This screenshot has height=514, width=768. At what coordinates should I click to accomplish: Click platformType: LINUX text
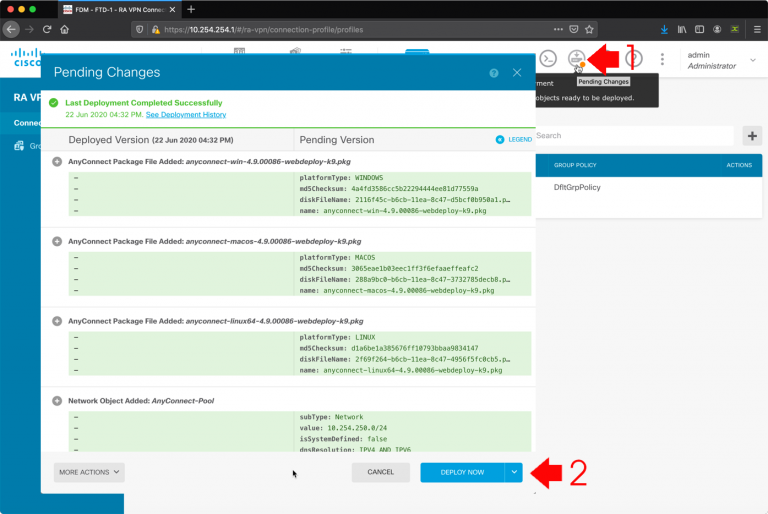point(337,338)
